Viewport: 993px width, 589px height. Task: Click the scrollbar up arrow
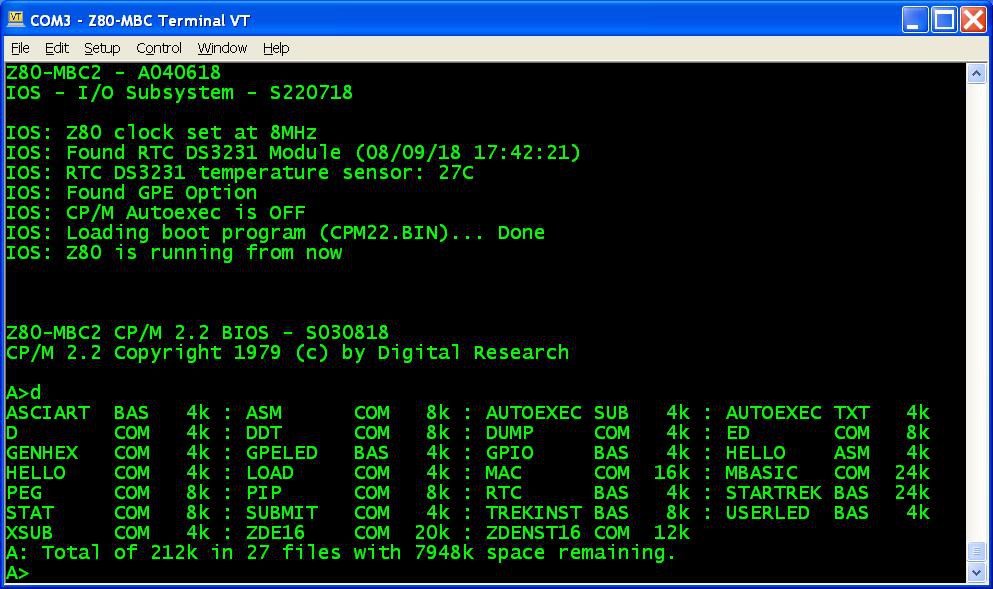(x=976, y=73)
